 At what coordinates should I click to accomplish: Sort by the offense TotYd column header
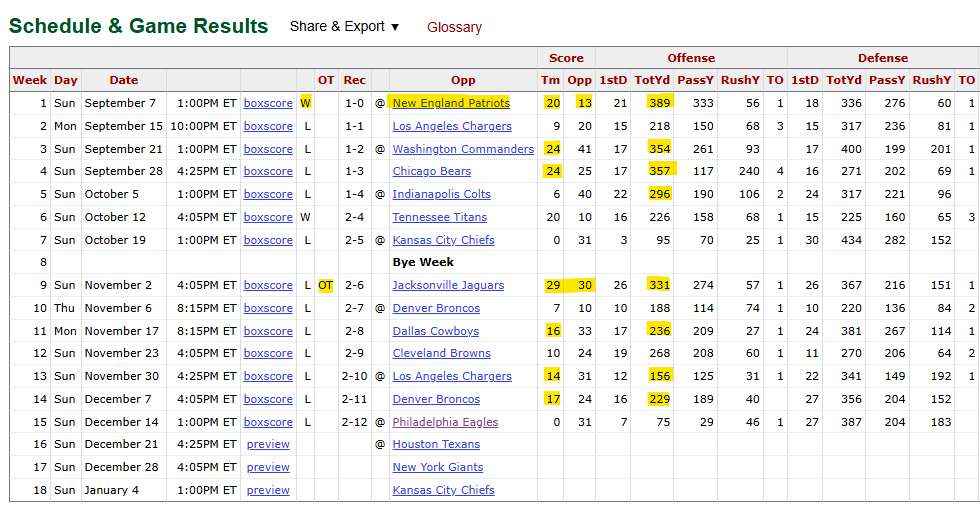coord(652,80)
